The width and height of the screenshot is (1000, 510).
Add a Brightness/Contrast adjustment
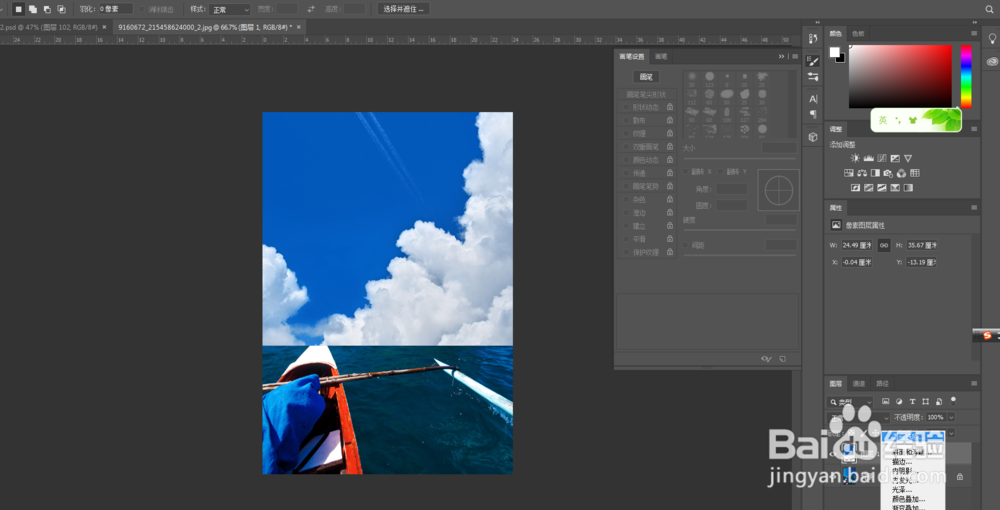[855, 158]
